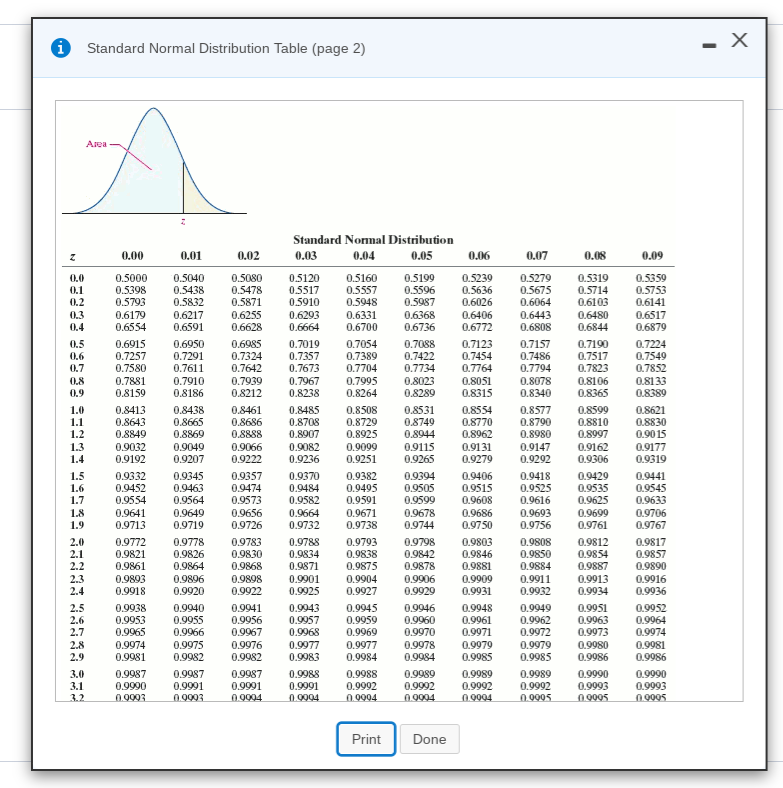Click the value 0.9901
Screen dimensions: 783x788
(304, 579)
